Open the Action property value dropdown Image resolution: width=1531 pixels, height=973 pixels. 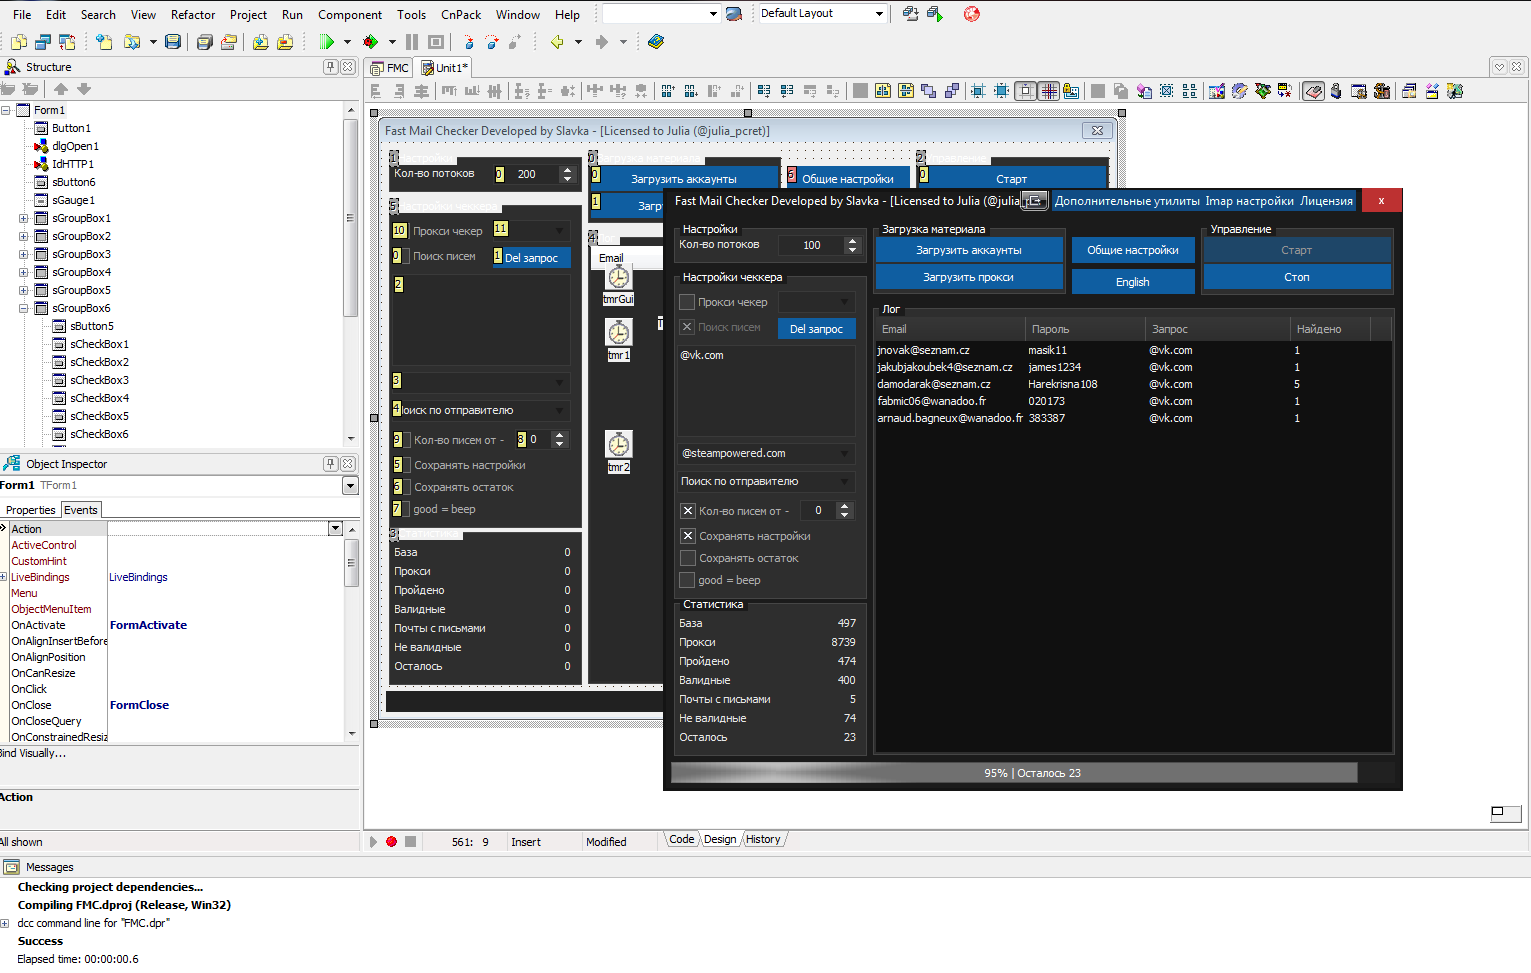(x=335, y=529)
